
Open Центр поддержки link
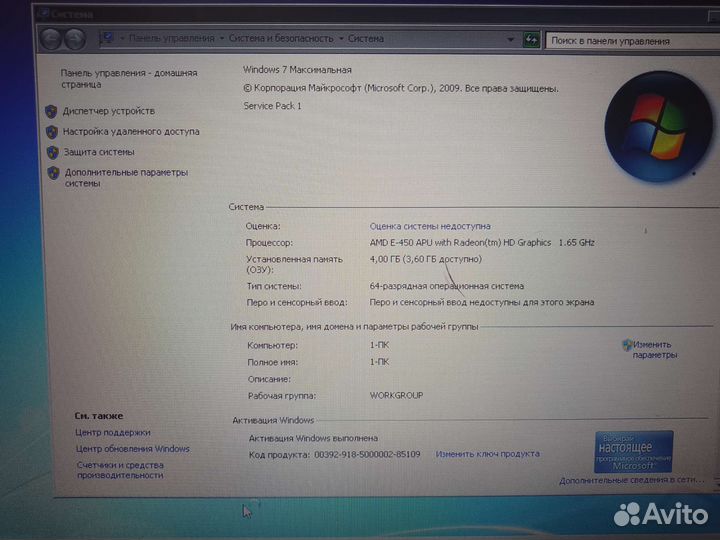113,433
